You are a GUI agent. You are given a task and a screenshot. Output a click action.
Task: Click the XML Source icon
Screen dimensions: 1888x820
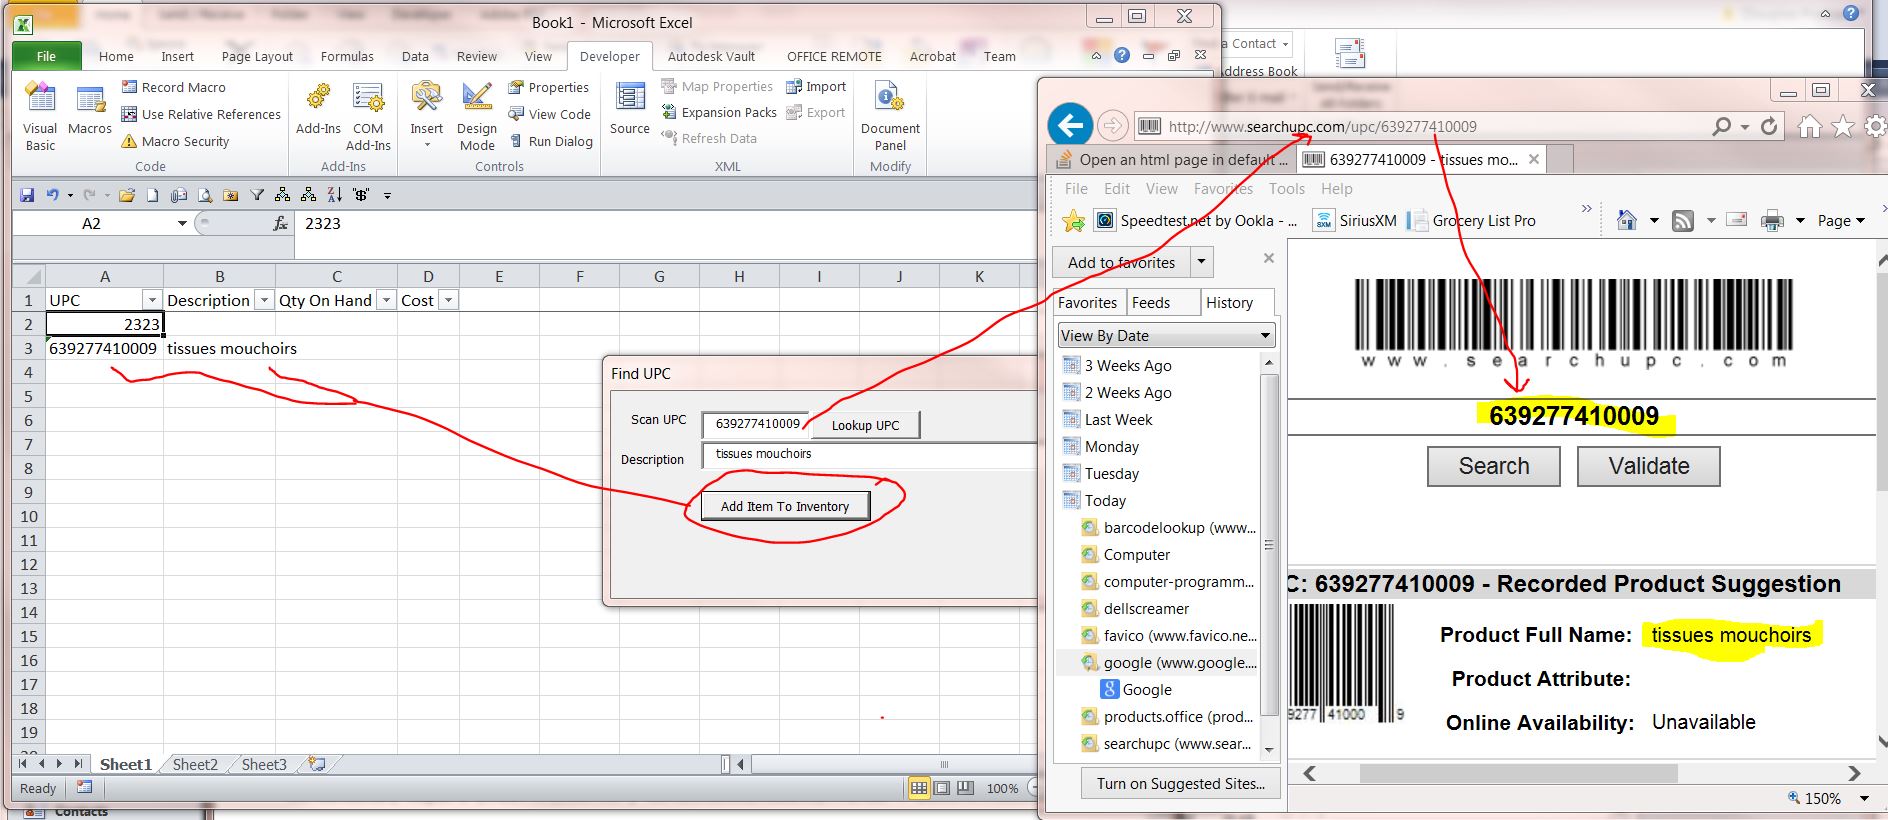(x=630, y=108)
